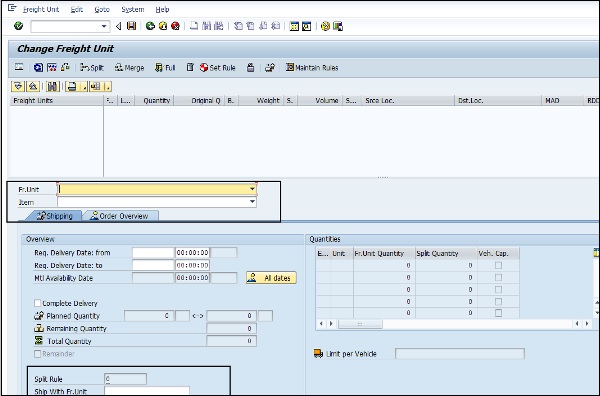600x396 pixels.
Task: Click the printer icon in the list toolbar
Action: pyautogui.click(x=72, y=86)
